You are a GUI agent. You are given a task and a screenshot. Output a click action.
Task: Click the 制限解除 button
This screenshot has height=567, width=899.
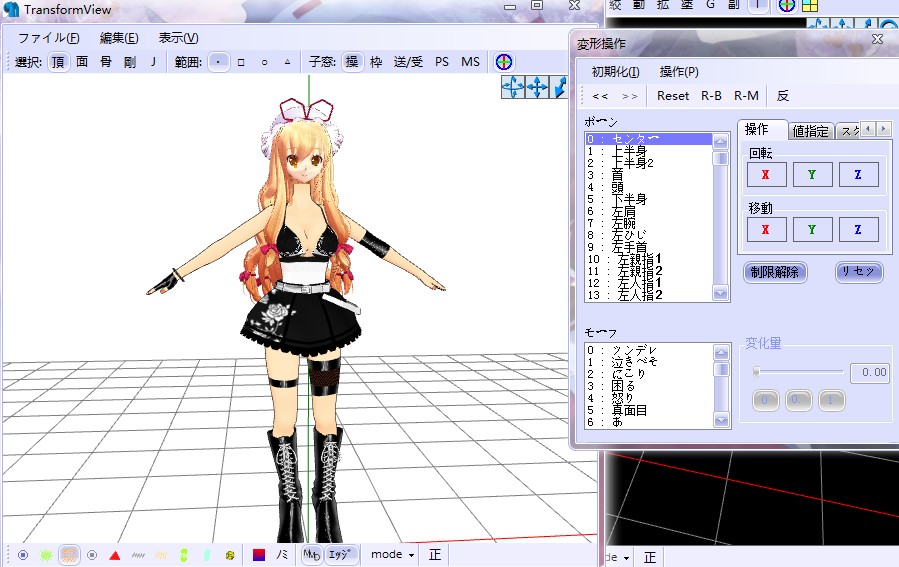pyautogui.click(x=775, y=272)
